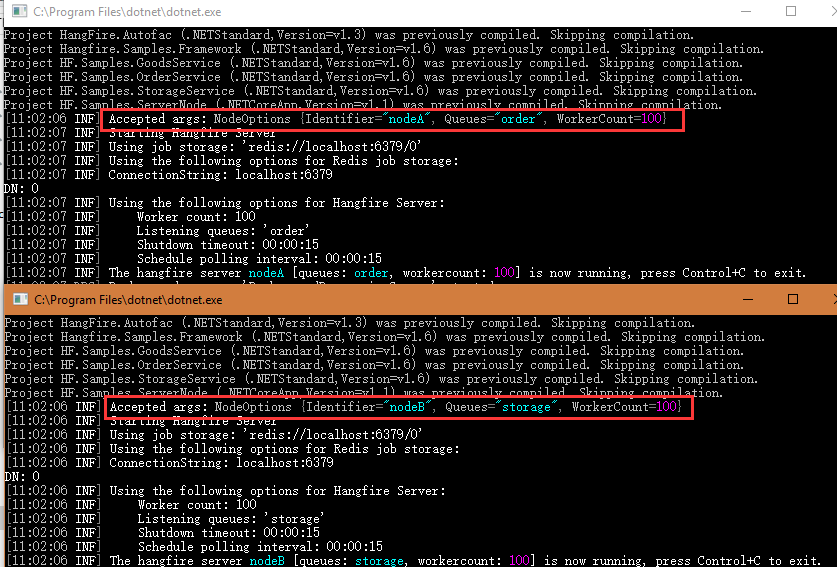The width and height of the screenshot is (837, 567).
Task: Maximize the orange-titled nodeB console window
Action: (793, 300)
